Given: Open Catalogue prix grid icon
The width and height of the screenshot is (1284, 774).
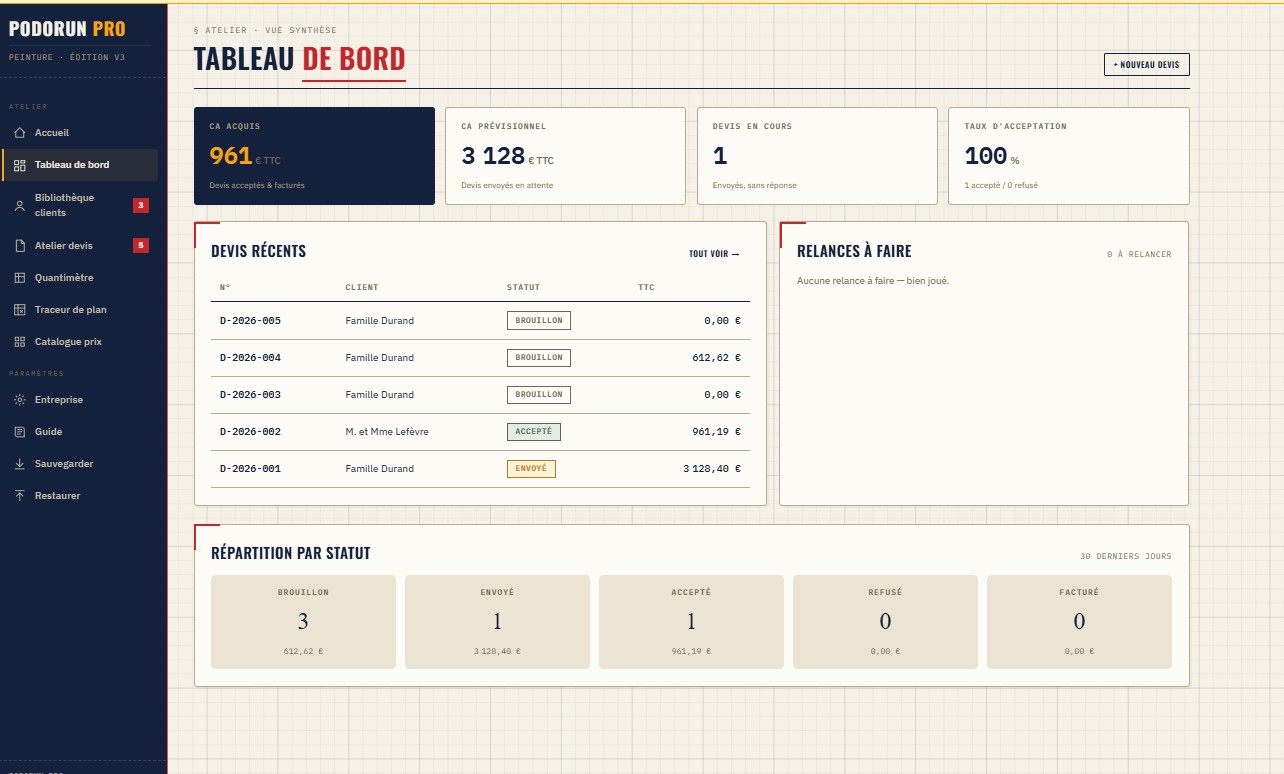Looking at the screenshot, I should pos(20,342).
